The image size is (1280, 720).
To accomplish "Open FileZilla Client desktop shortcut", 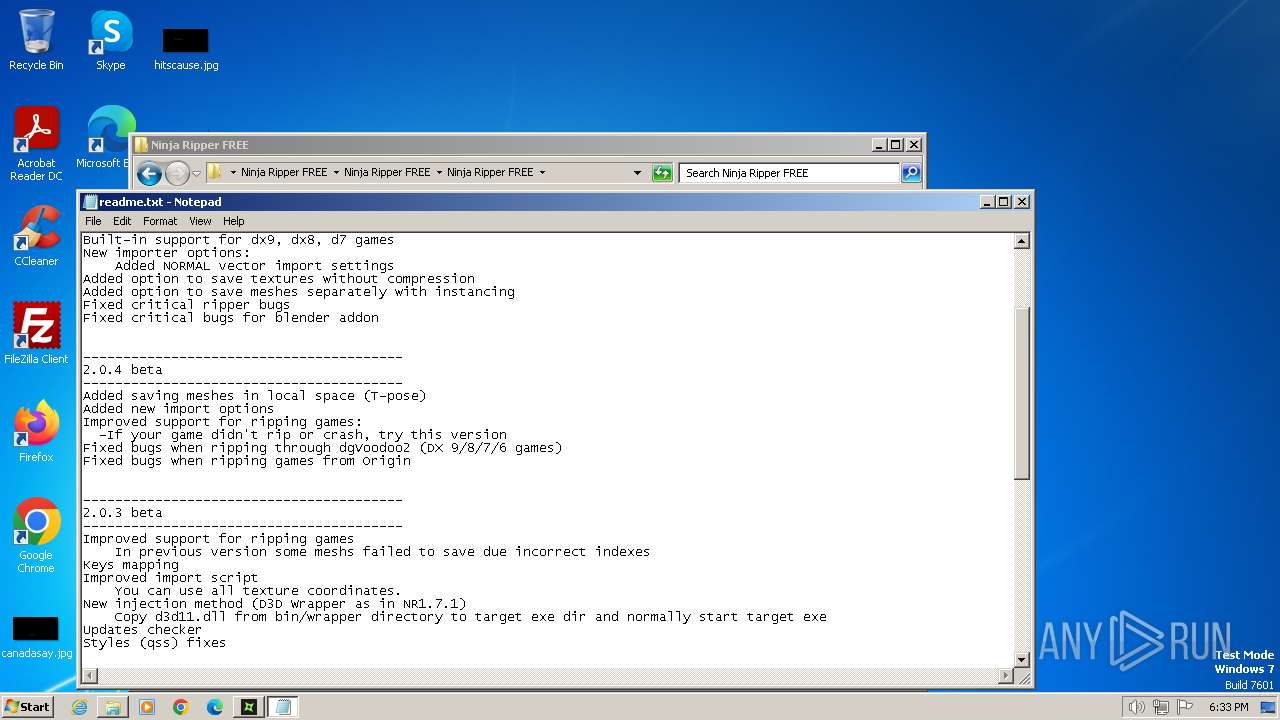I will (36, 334).
